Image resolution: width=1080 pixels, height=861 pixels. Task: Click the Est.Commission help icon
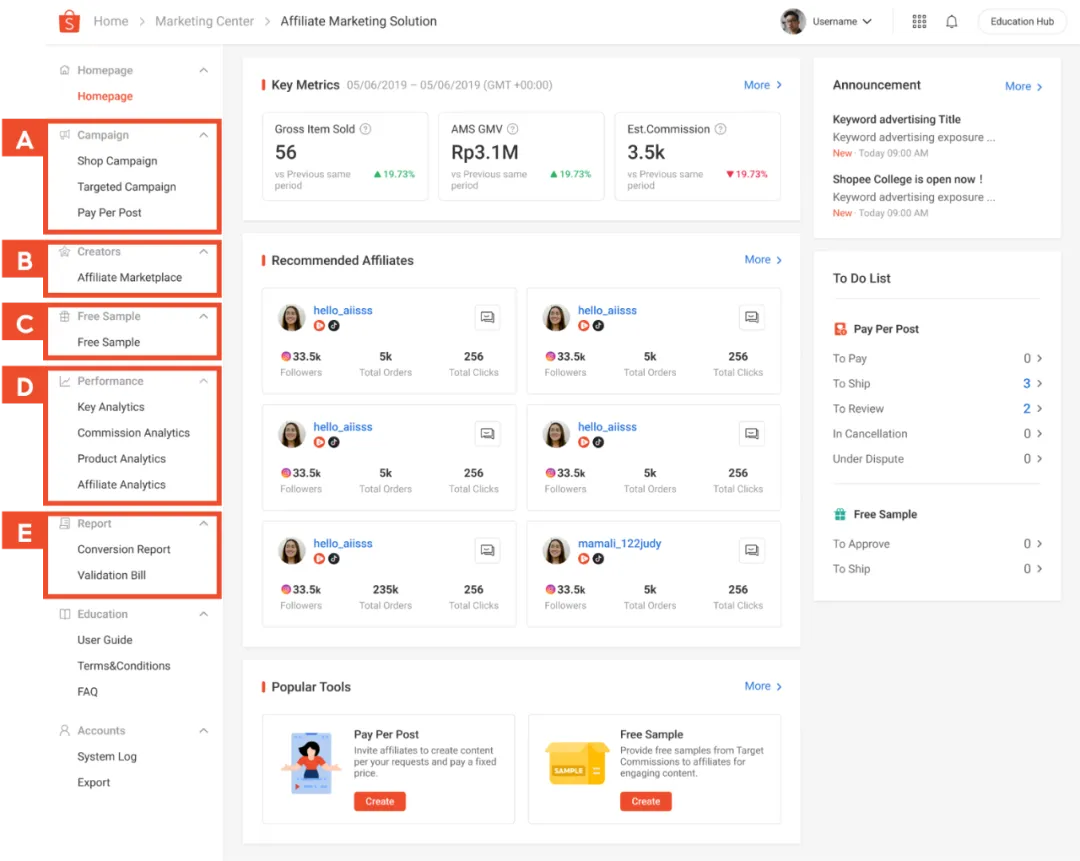point(720,129)
